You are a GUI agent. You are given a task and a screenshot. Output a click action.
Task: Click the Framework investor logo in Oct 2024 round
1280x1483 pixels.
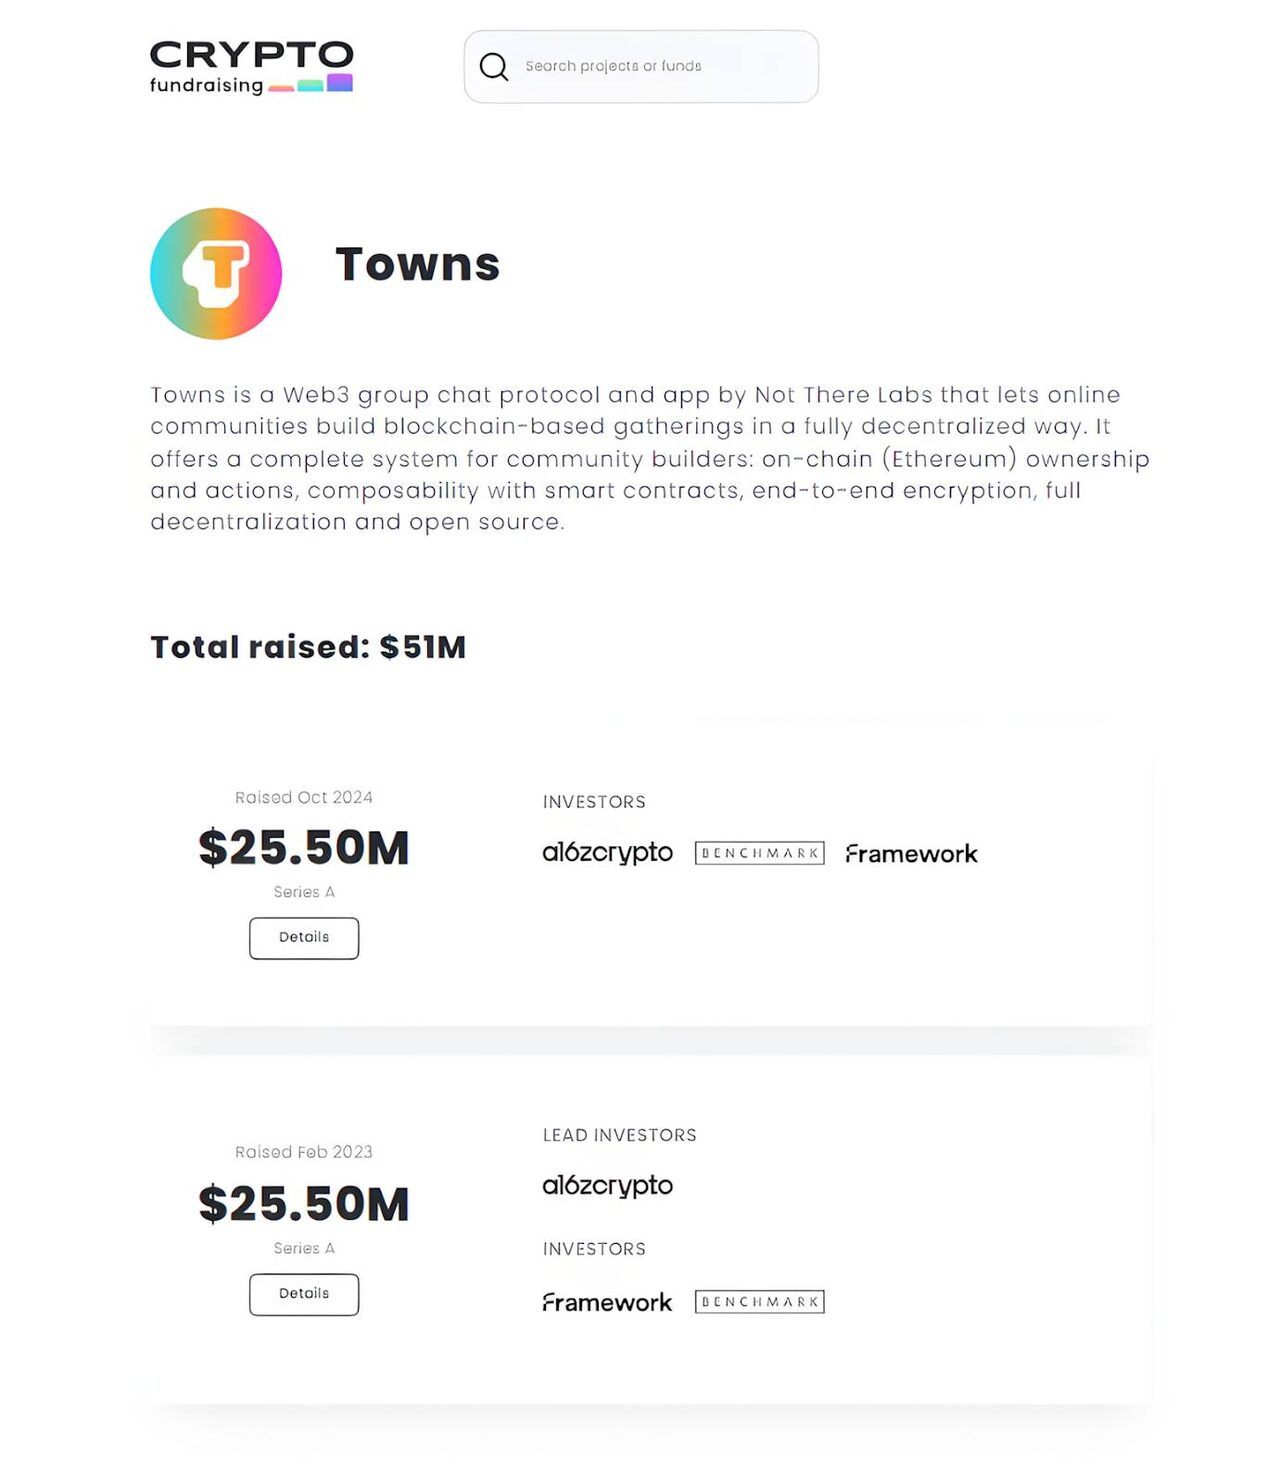coord(911,854)
